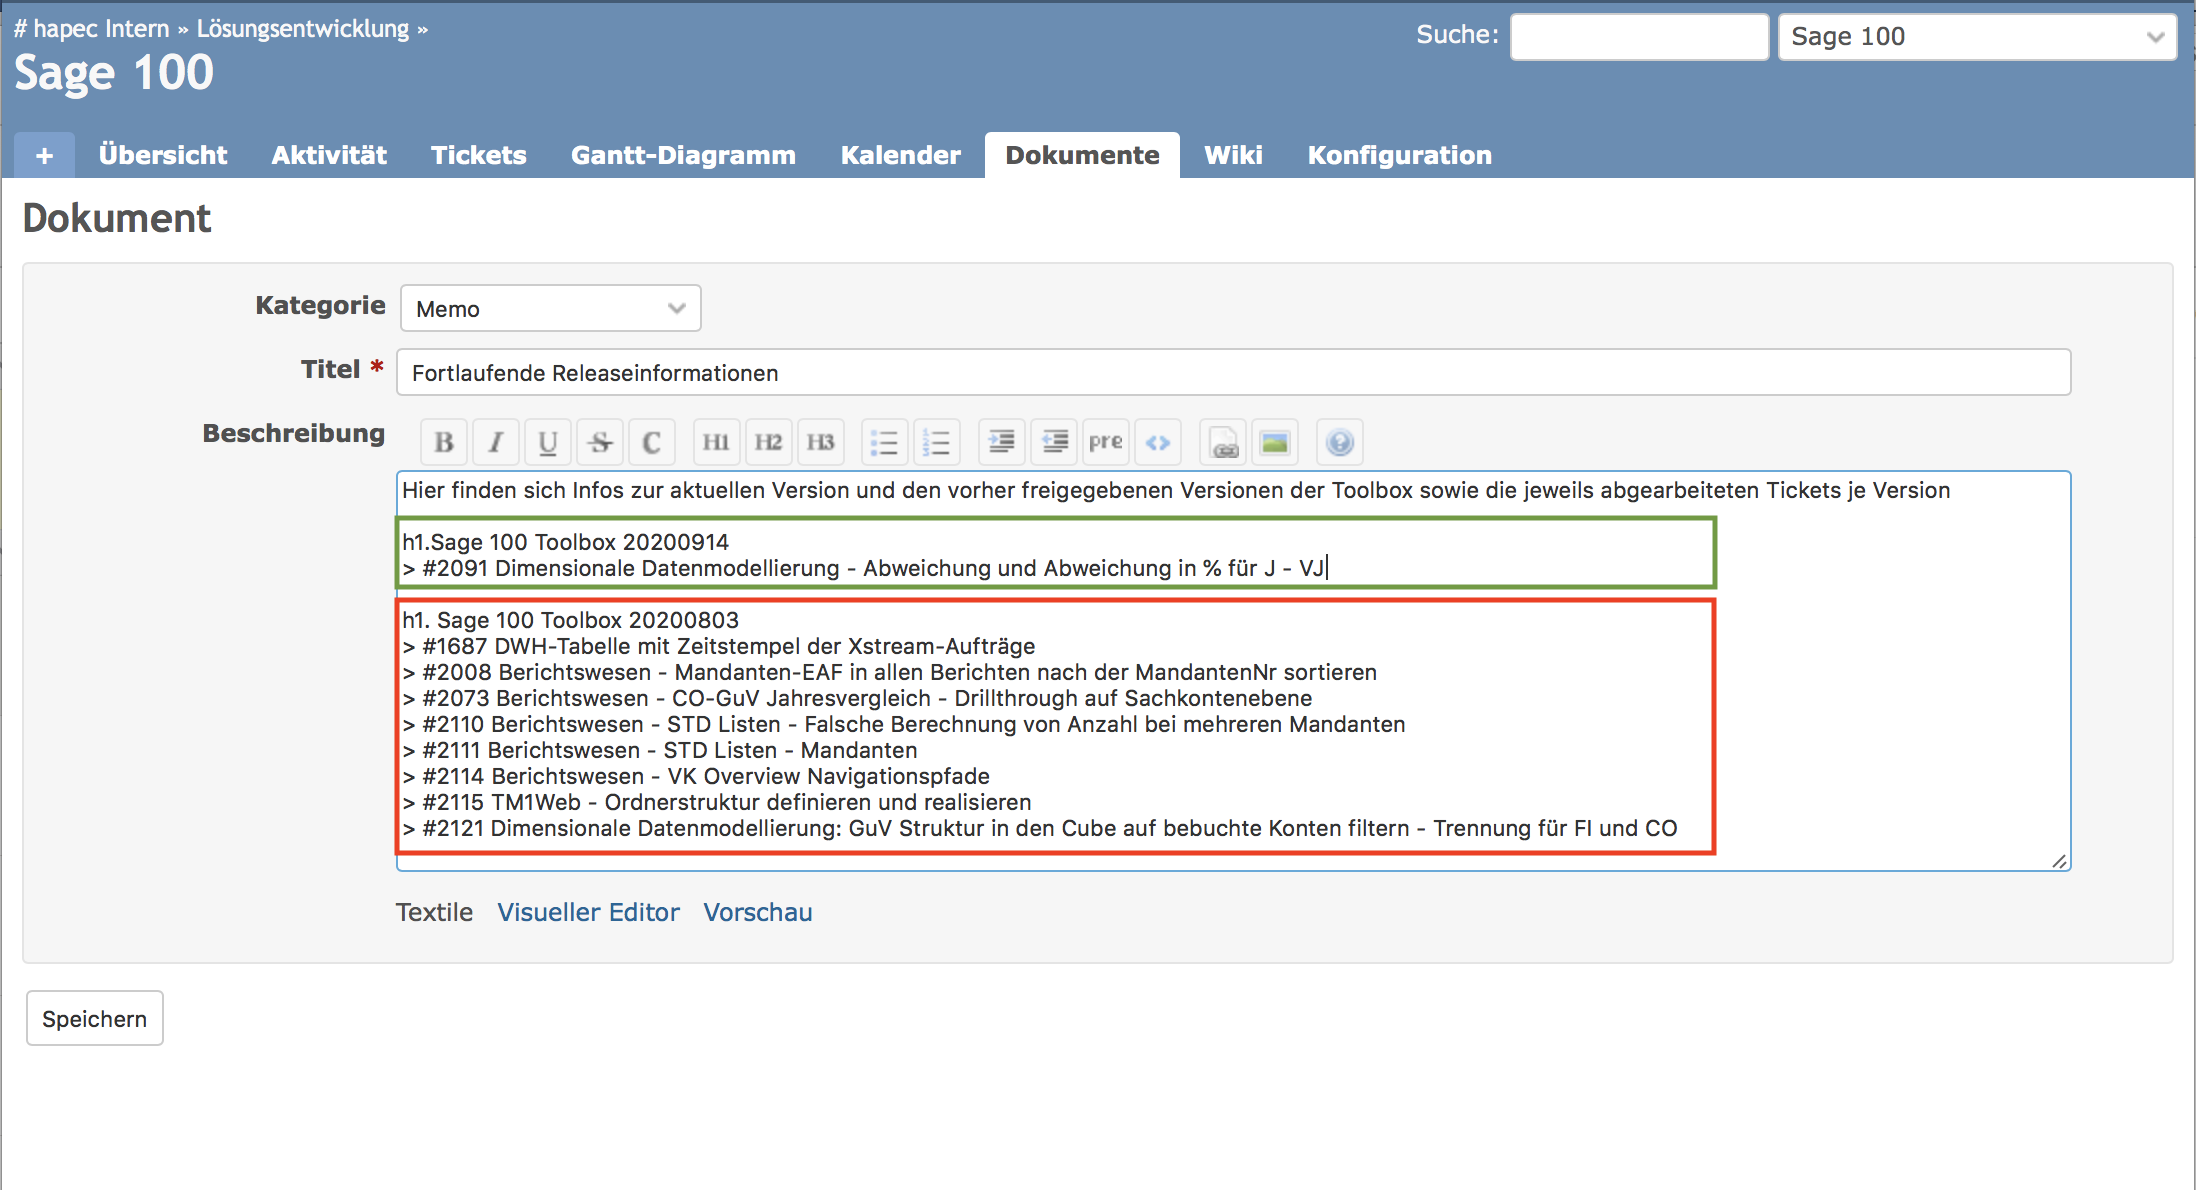
Task: Switch to Visueller Editor mode
Action: point(588,912)
